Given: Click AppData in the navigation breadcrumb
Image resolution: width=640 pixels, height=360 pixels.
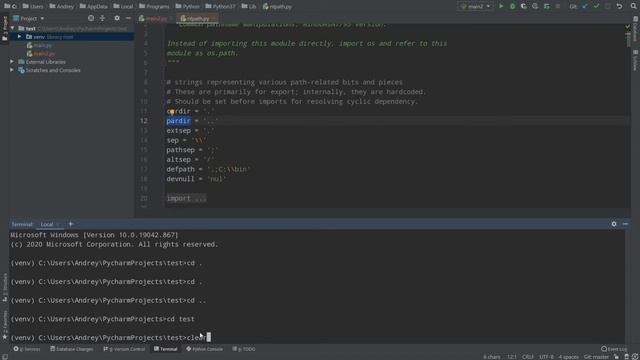Looking at the screenshot, I should 94,6.
